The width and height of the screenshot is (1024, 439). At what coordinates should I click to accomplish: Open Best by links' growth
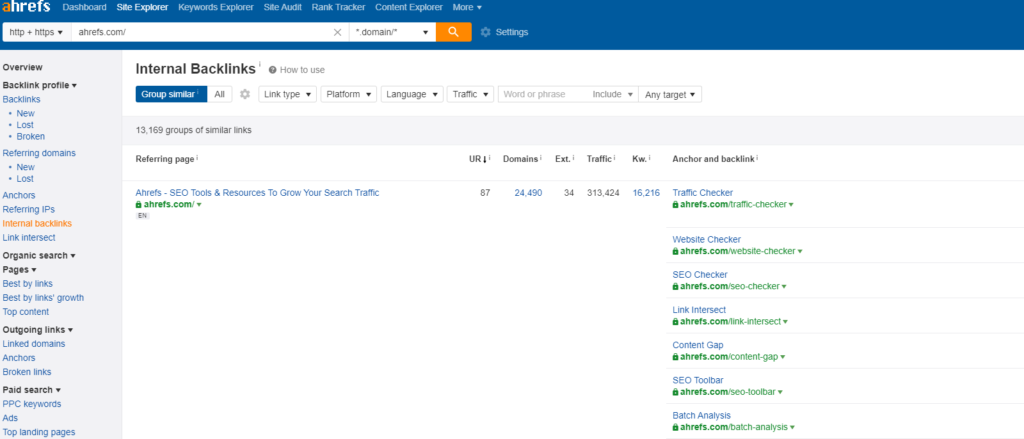click(x=43, y=298)
